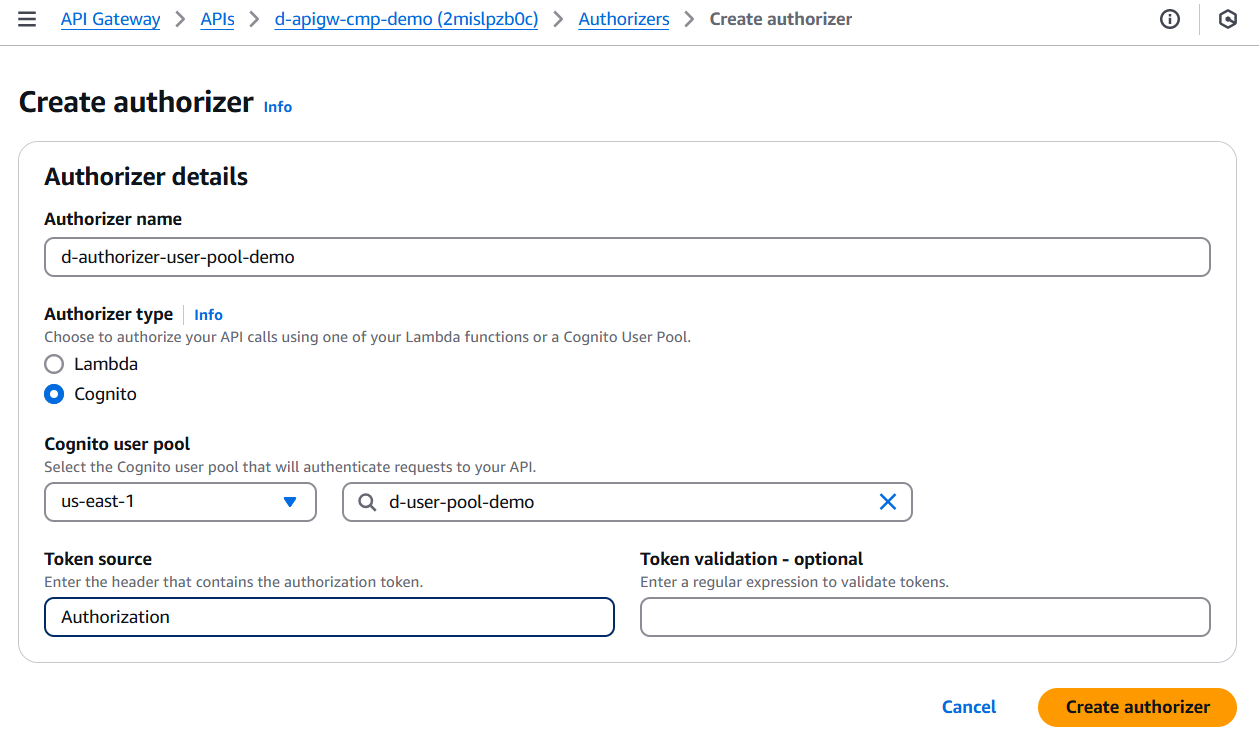Open d-apigw-cmp-demo breadcrumb link
The width and height of the screenshot is (1259, 741).
(406, 19)
